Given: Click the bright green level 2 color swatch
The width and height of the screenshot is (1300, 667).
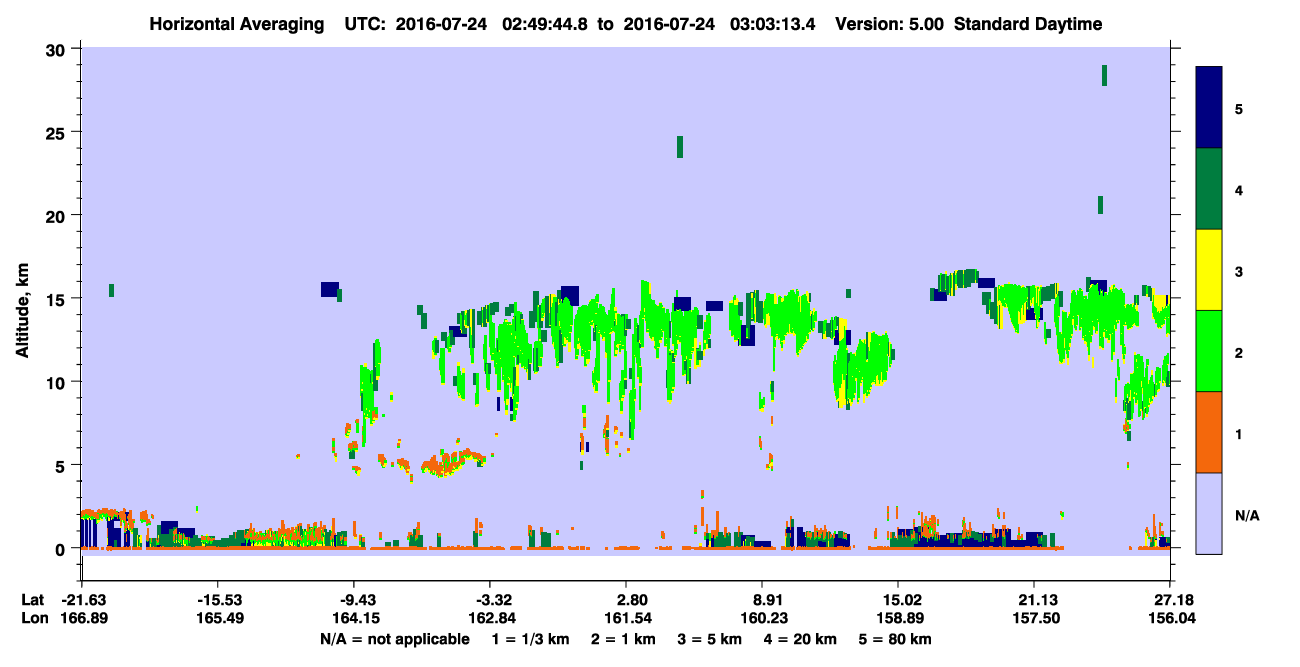Looking at the screenshot, I should (x=1209, y=351).
